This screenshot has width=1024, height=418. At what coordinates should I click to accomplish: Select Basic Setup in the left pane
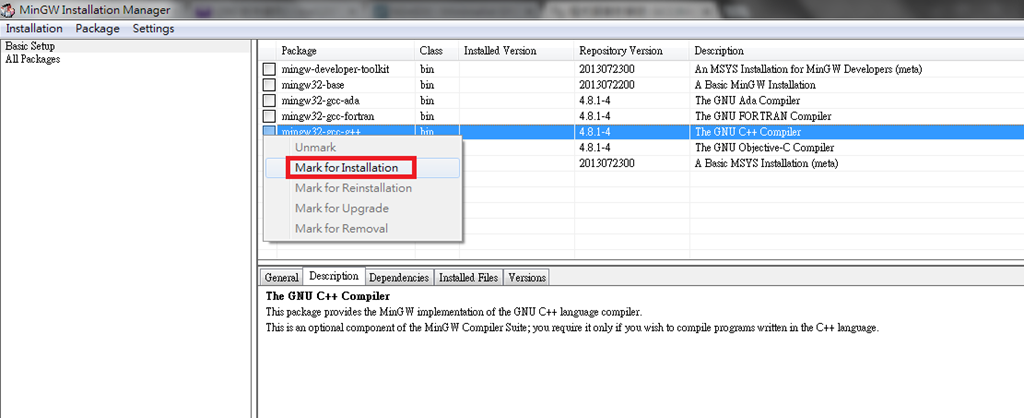(30, 46)
